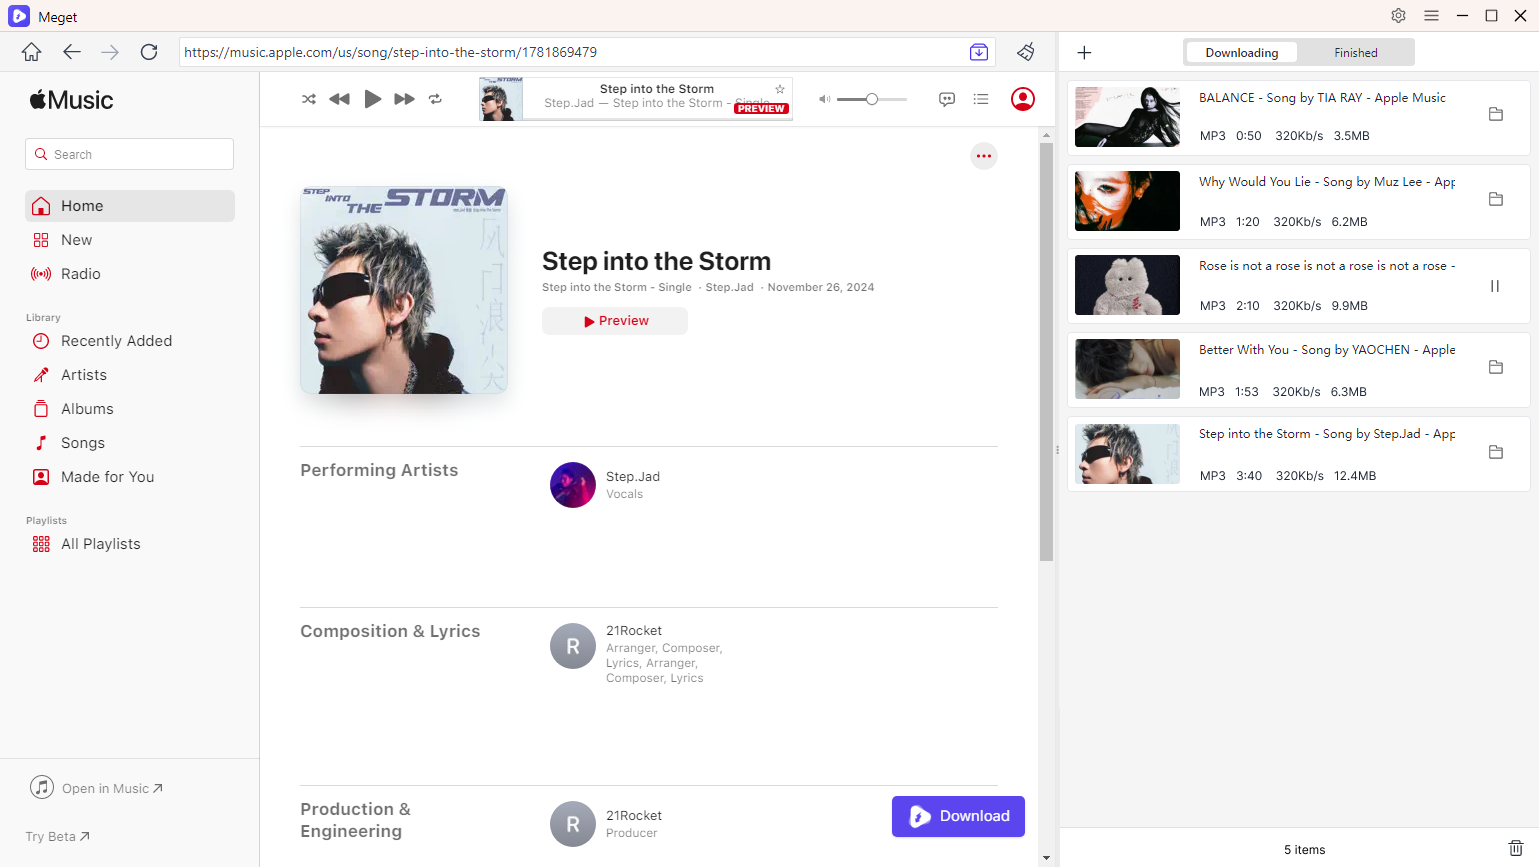Click the Try Beta link
Image resolution: width=1539 pixels, height=867 pixels.
(57, 837)
